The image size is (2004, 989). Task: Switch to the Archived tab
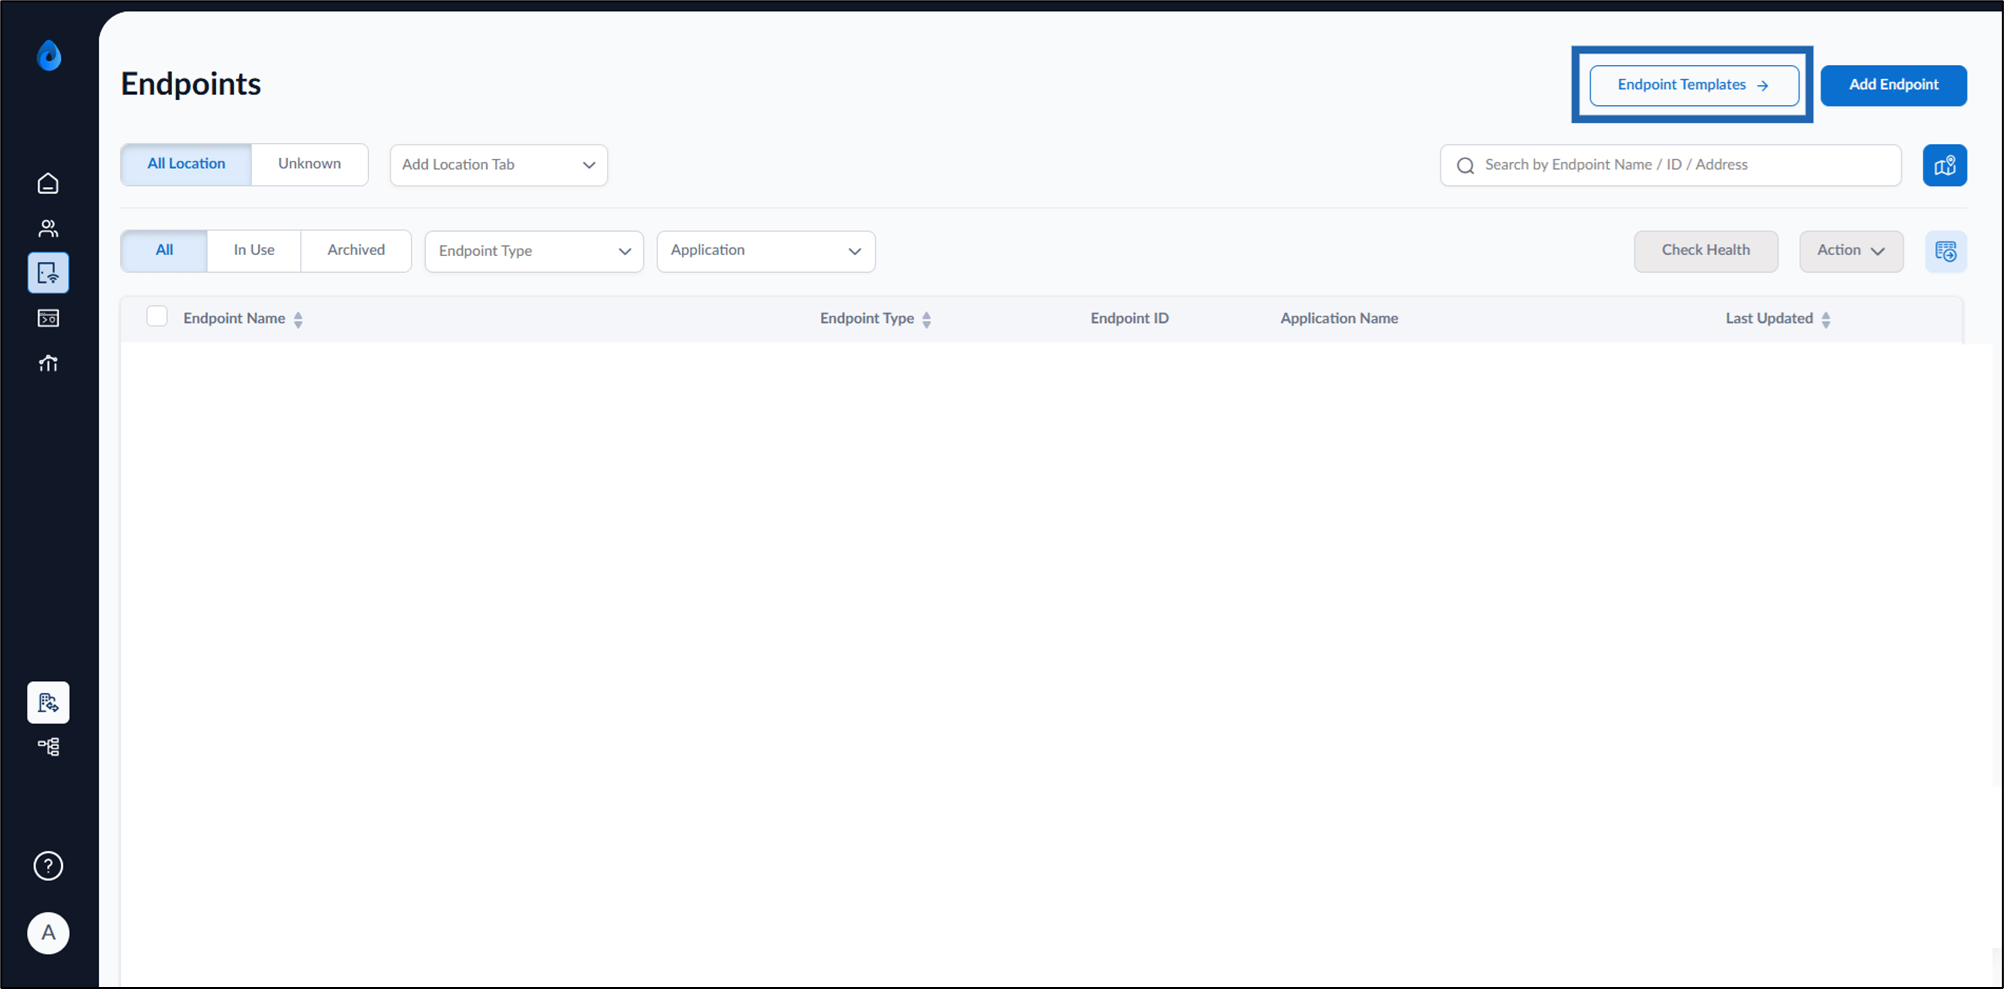pyautogui.click(x=356, y=250)
